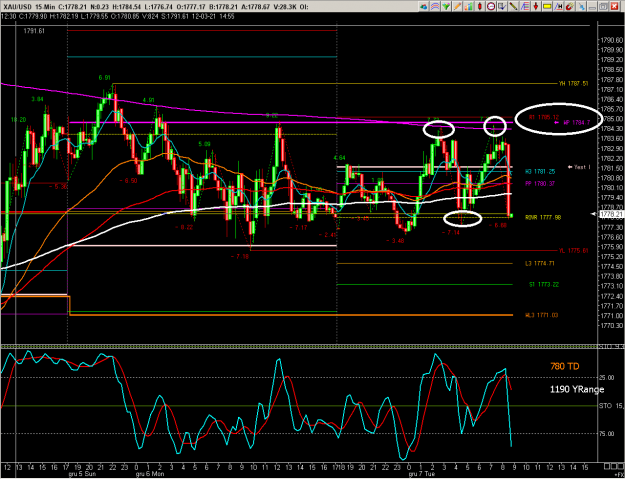Screen dimensions: 625x479
Task: Click the S1 1773.22 support label
Action: [543, 285]
